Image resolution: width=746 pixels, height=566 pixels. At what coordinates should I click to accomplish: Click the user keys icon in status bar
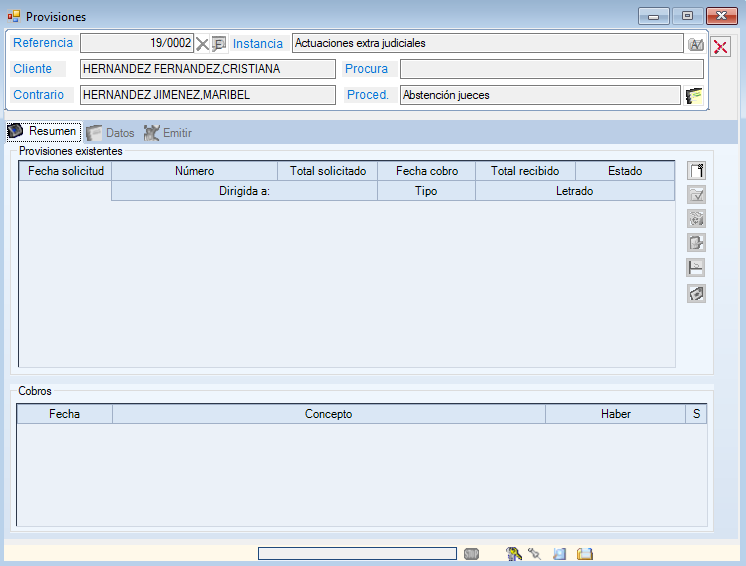tap(514, 553)
